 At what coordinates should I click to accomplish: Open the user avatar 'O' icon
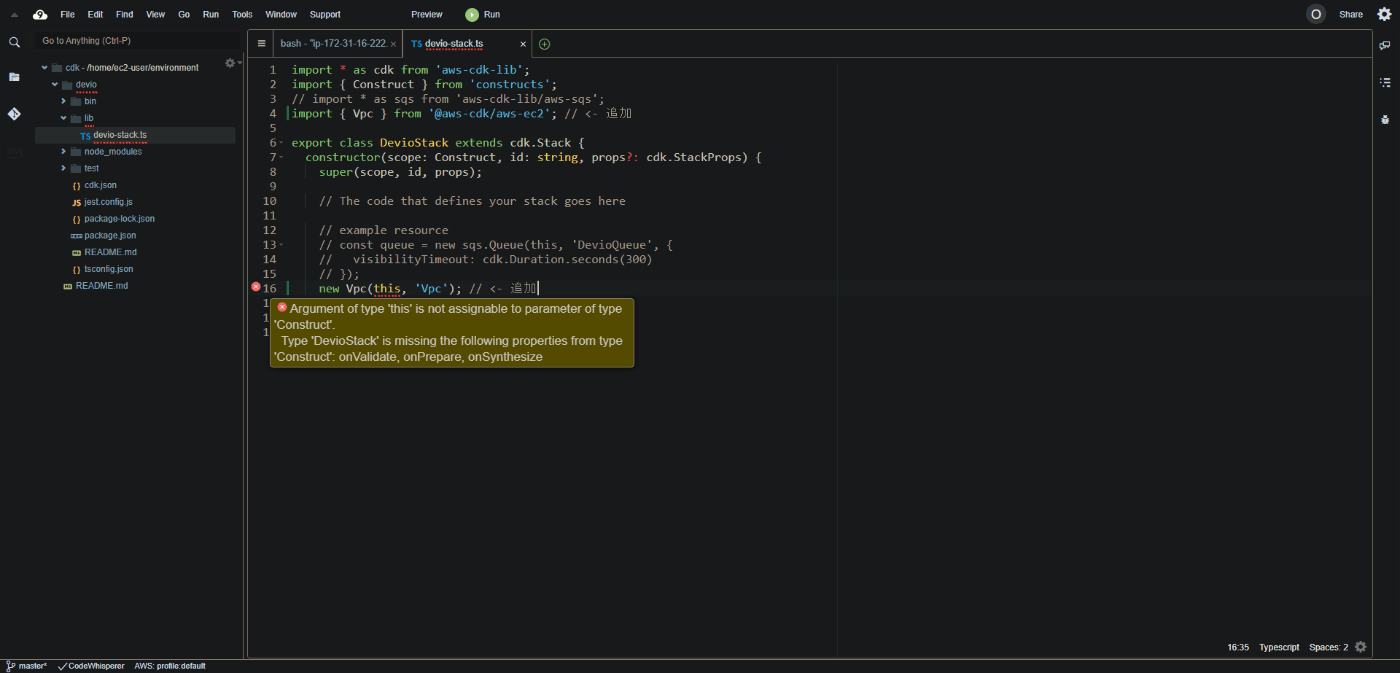click(x=1316, y=14)
